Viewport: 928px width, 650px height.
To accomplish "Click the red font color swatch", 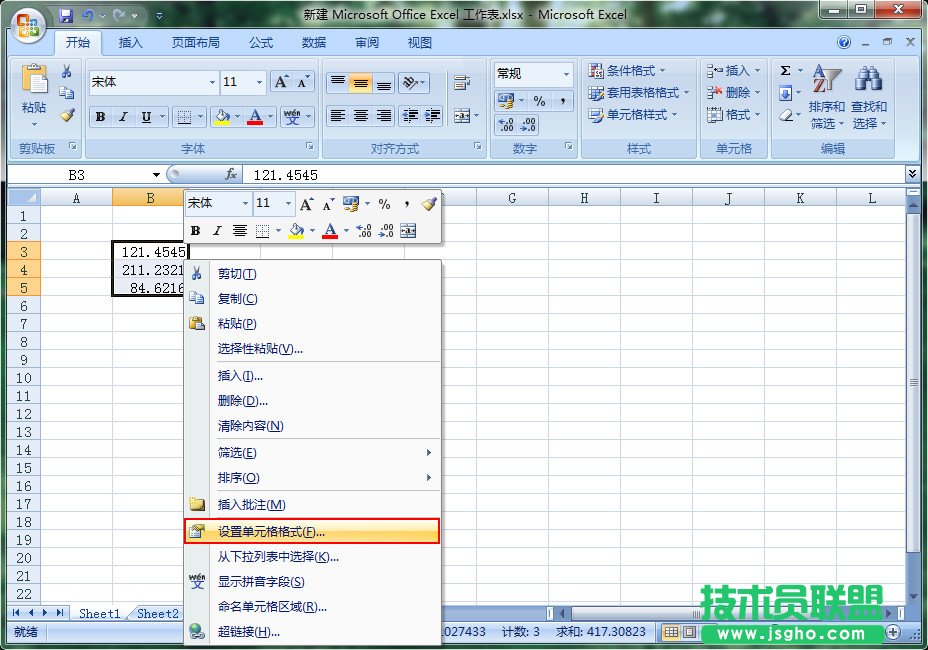I will [x=255, y=120].
